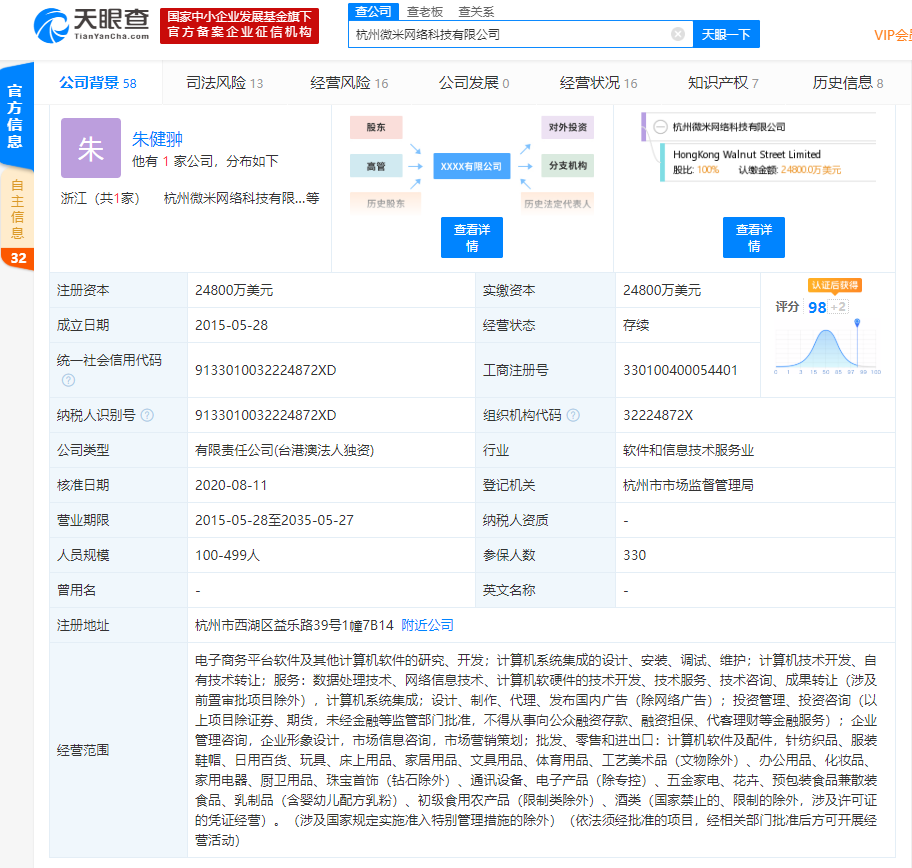Switch to the 公司背景 tab
The width and height of the screenshot is (912, 868).
click(98, 83)
